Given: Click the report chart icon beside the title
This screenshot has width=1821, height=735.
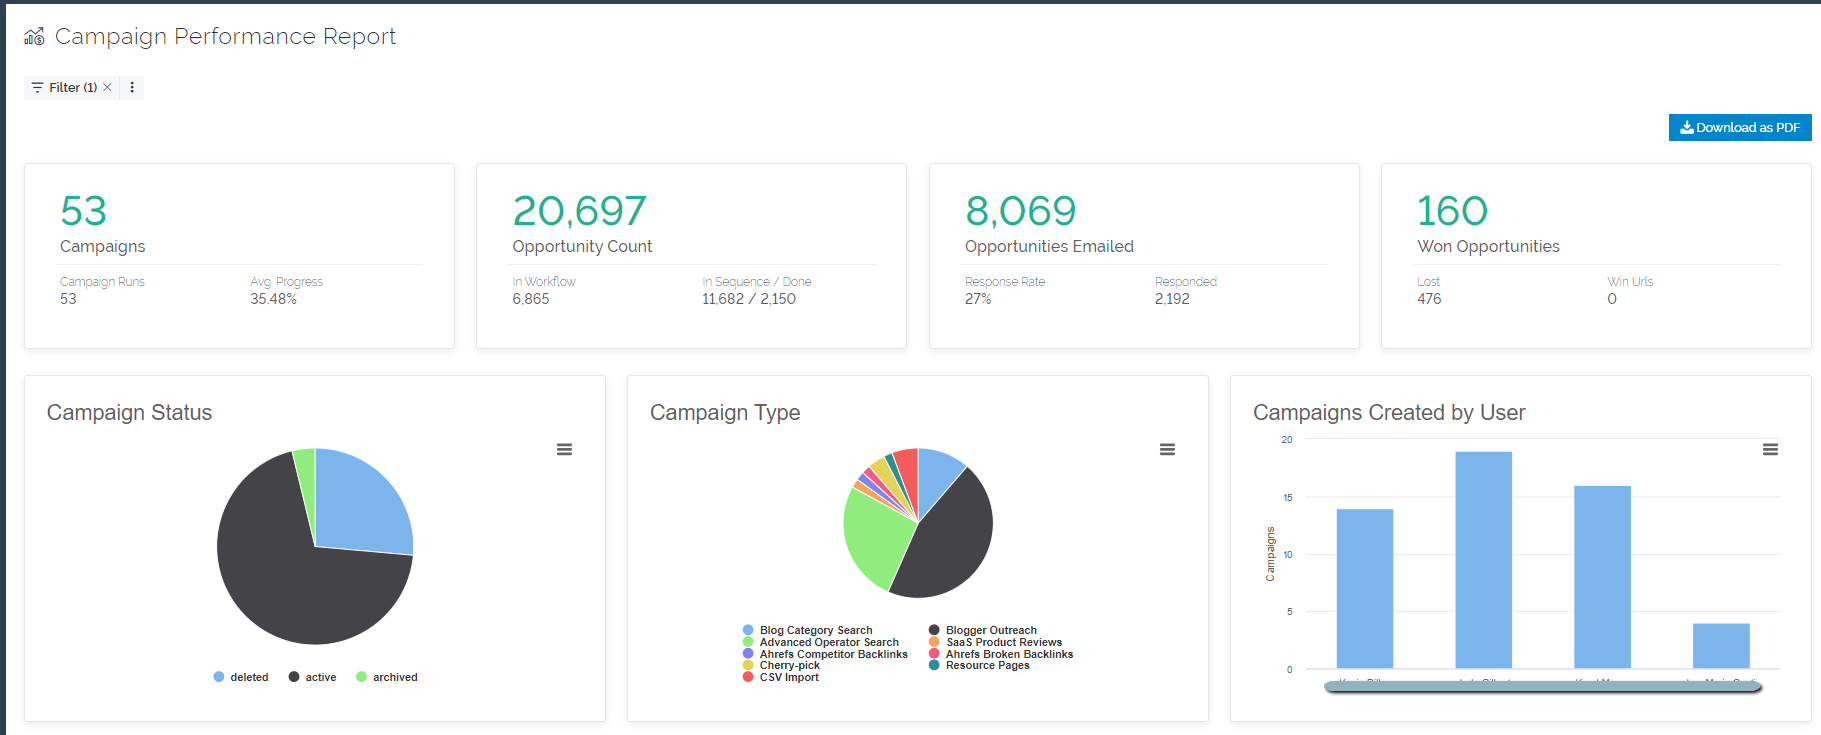Looking at the screenshot, I should [34, 37].
